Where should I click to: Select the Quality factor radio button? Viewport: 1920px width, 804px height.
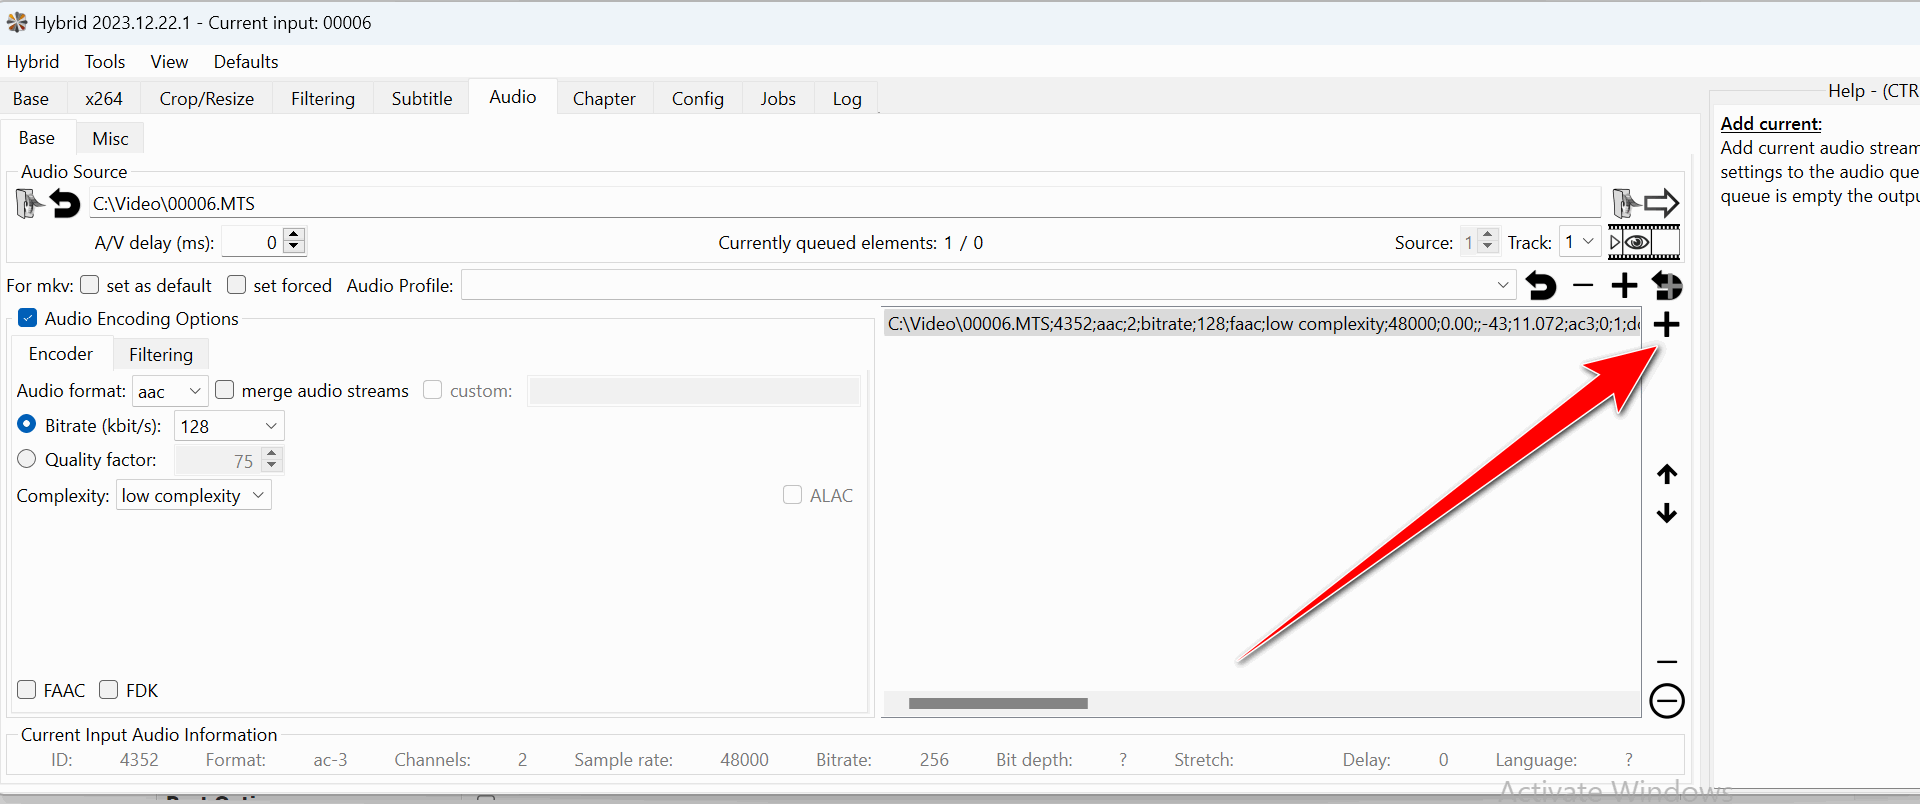(x=27, y=460)
